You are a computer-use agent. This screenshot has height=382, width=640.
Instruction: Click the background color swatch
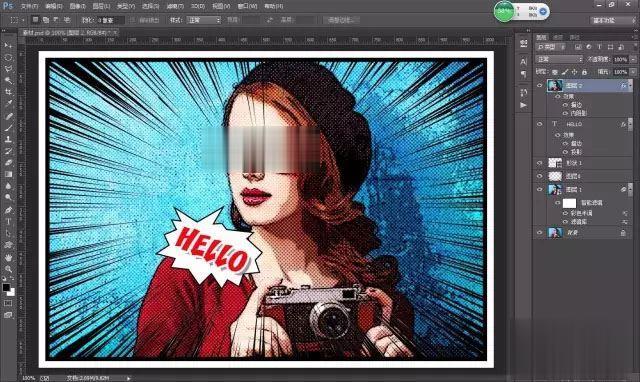11,292
